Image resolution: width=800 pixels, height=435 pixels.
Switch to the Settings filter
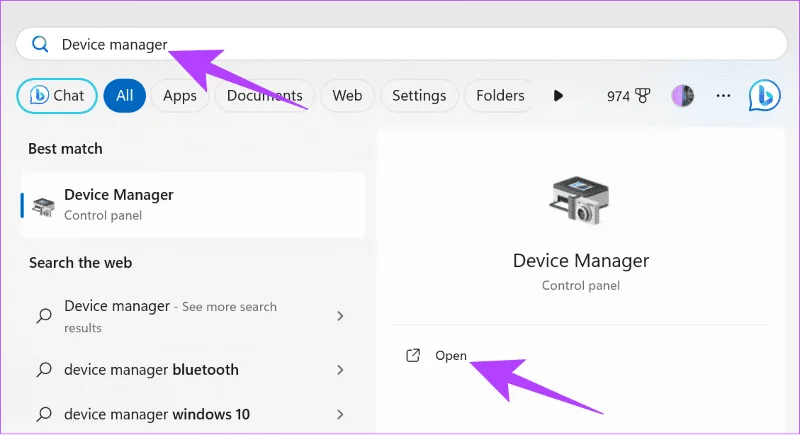coord(419,95)
